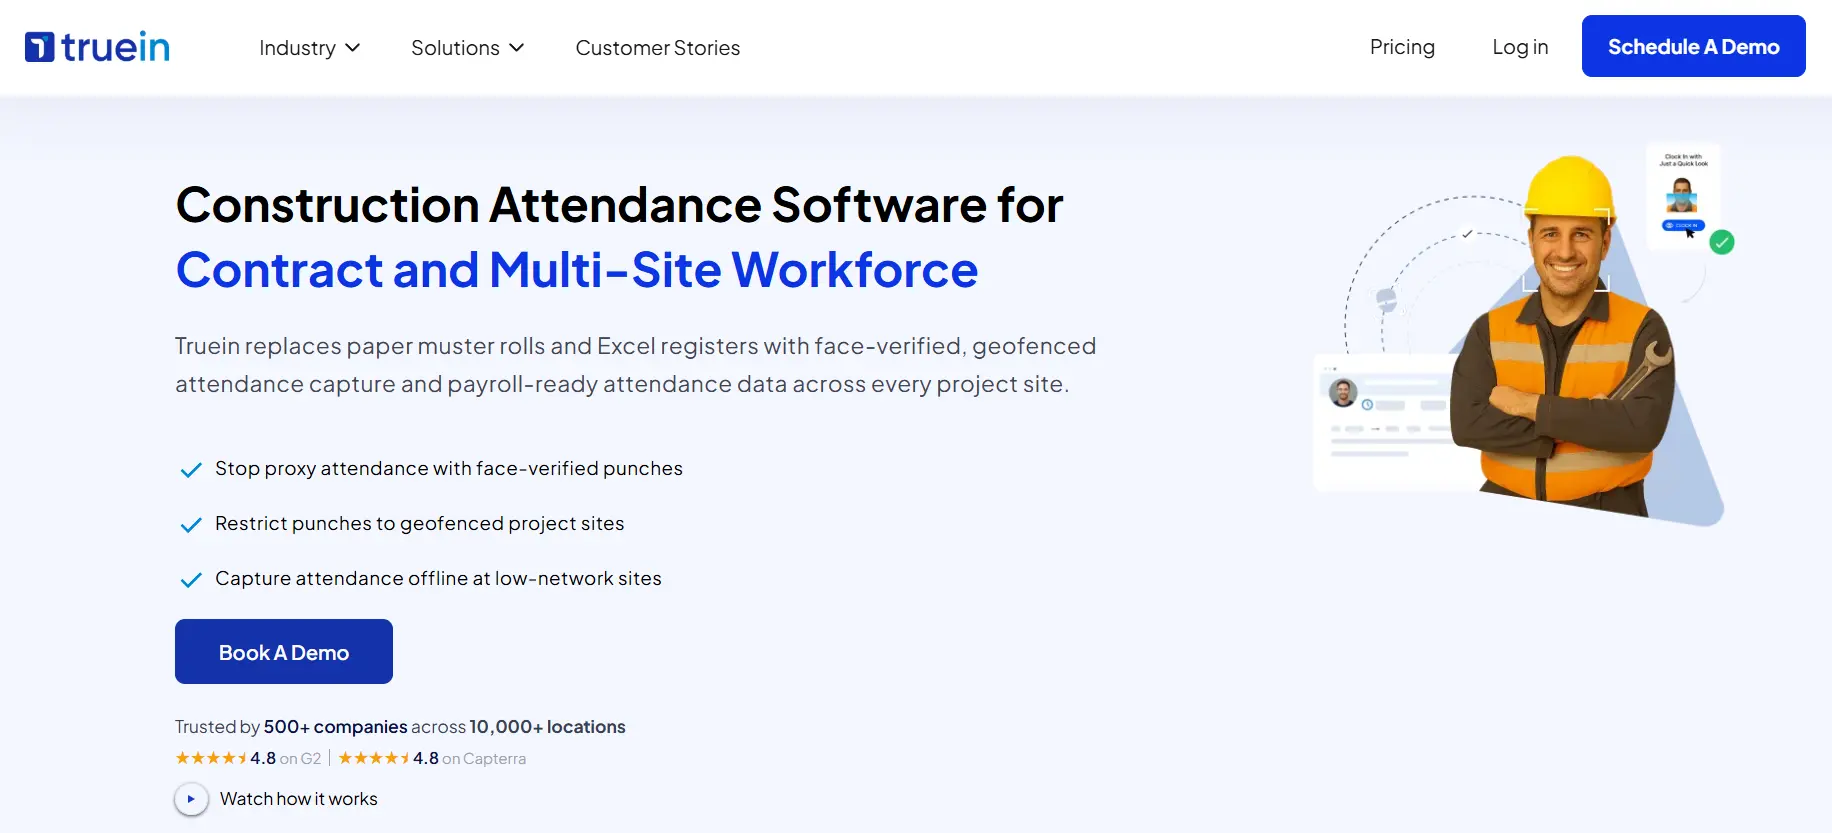Click '500+ companies' trusted text
This screenshot has height=833, width=1832.
335,727
